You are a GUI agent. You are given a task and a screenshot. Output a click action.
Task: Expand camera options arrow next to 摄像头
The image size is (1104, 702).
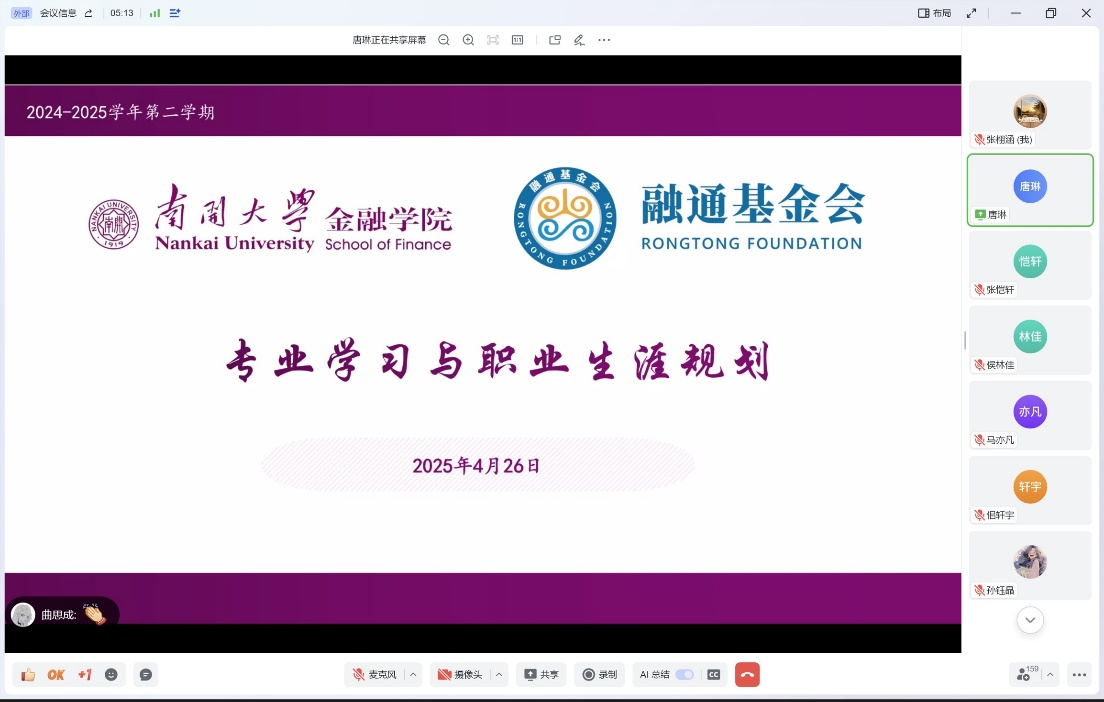(x=499, y=675)
